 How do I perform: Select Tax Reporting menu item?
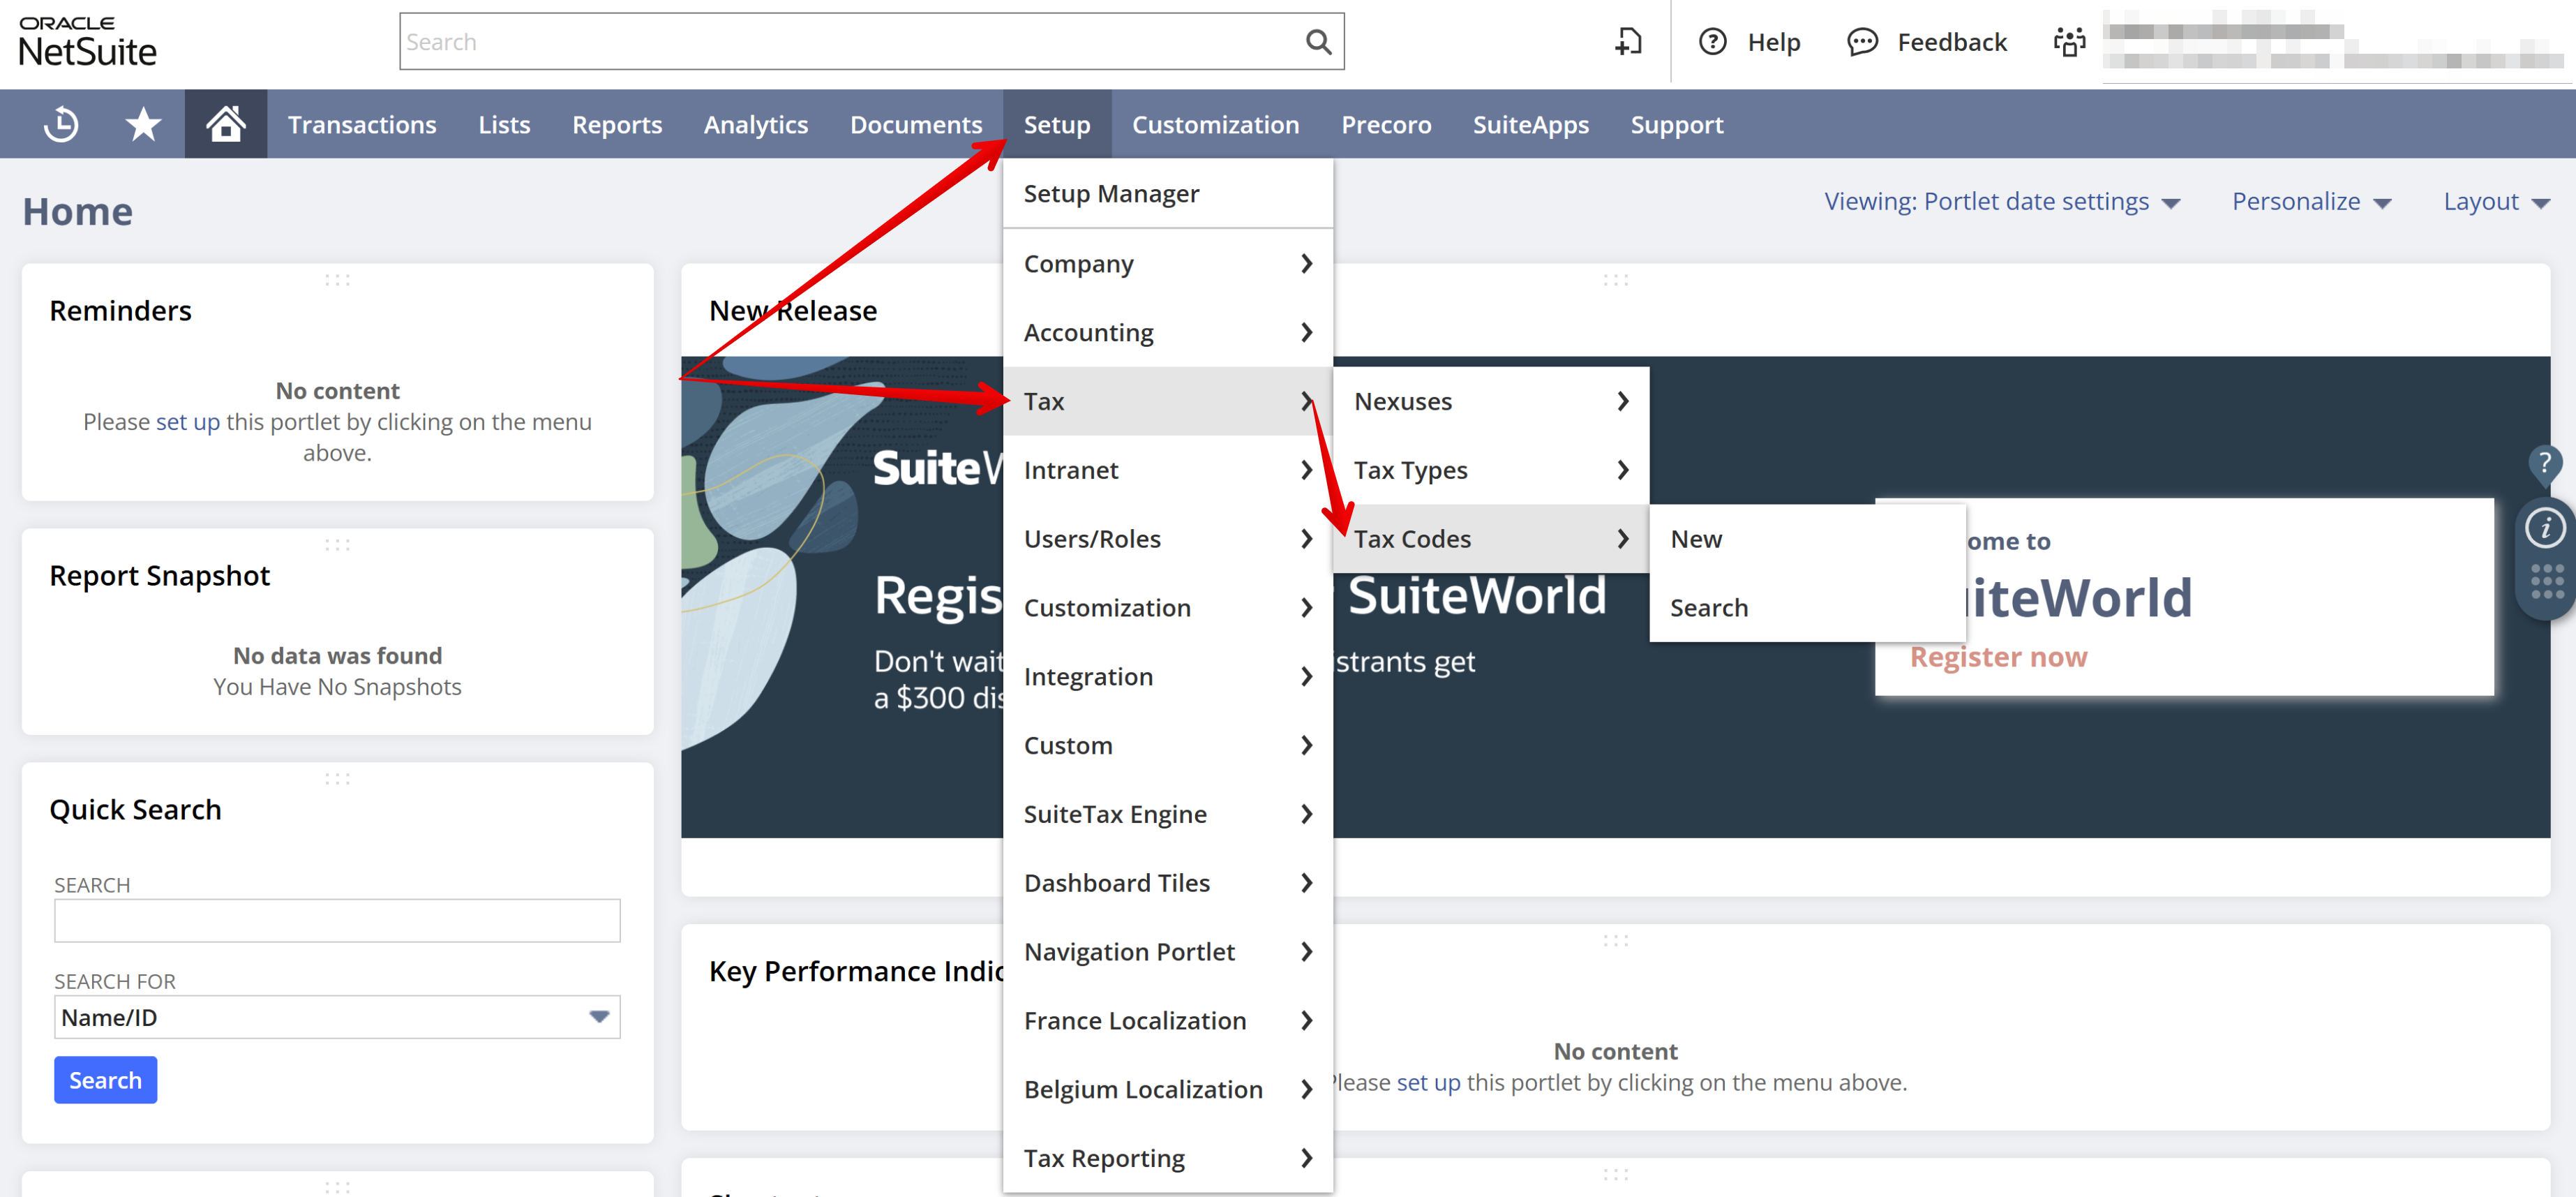click(x=1167, y=1159)
